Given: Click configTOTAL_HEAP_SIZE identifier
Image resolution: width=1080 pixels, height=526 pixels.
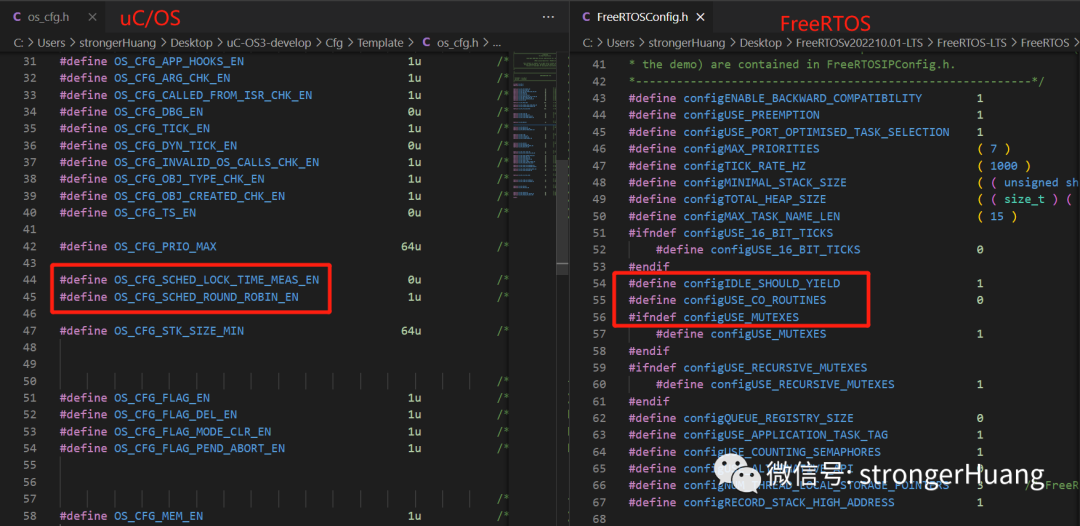Looking at the screenshot, I should pos(755,199).
